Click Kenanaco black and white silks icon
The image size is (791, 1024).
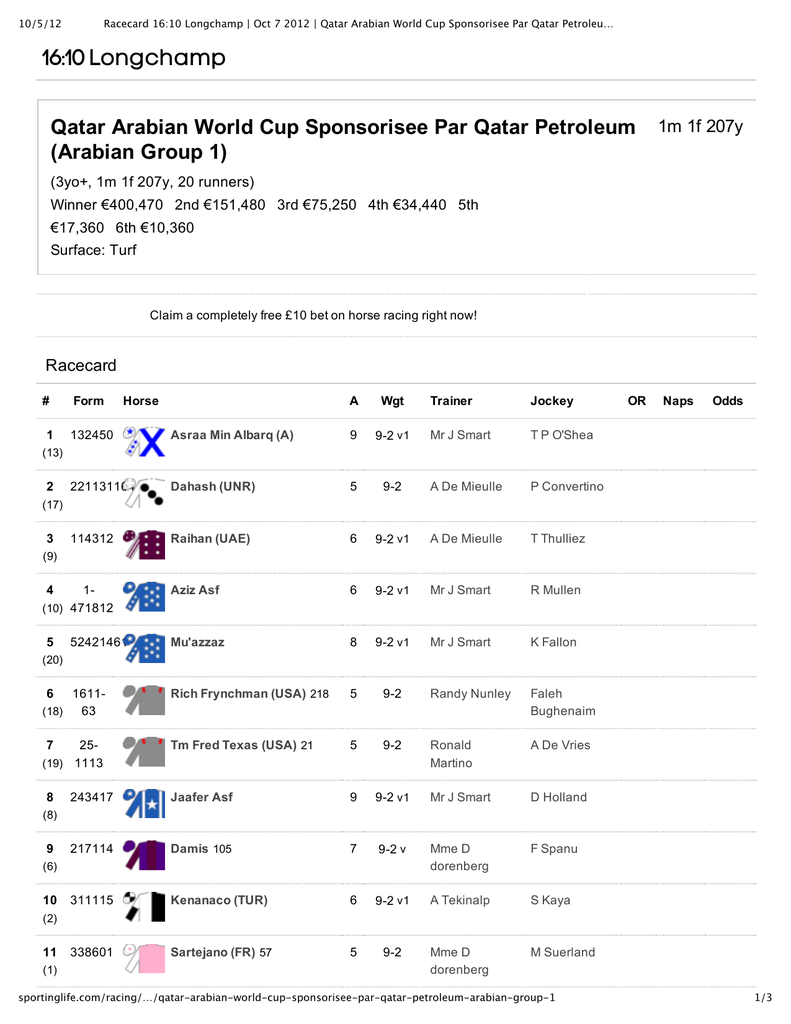tap(144, 908)
